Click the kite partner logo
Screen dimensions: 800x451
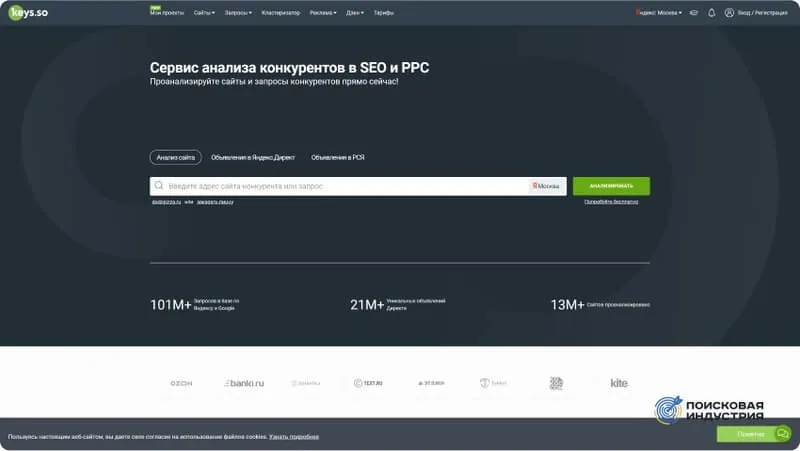coord(619,383)
